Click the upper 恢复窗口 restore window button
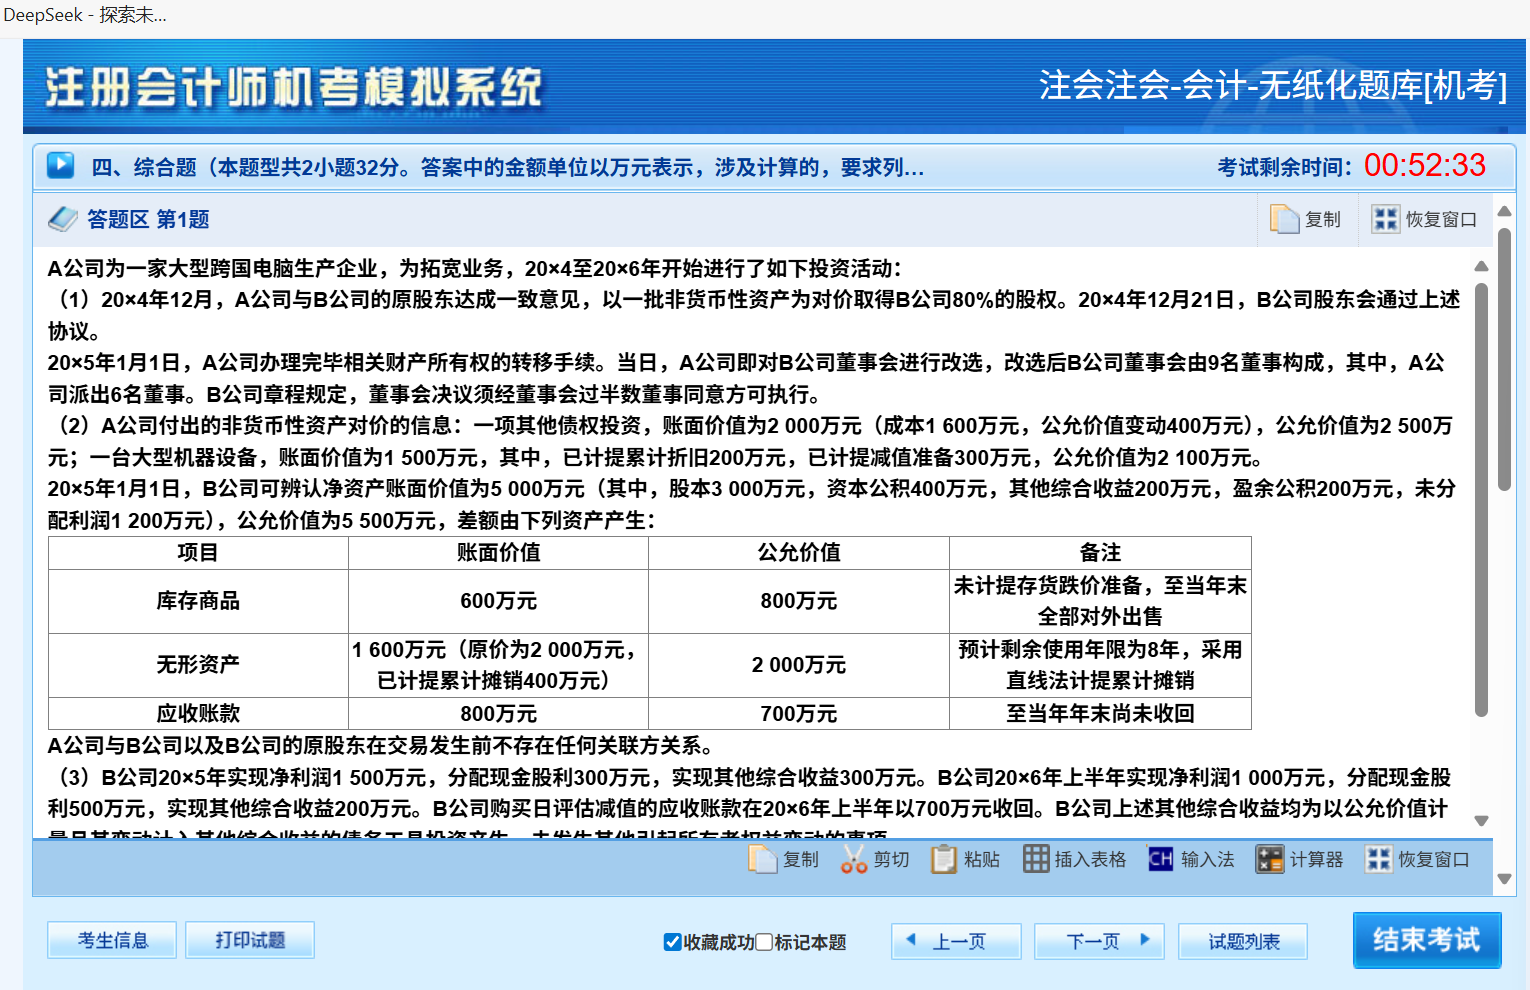Image resolution: width=1530 pixels, height=990 pixels. pos(1424,219)
